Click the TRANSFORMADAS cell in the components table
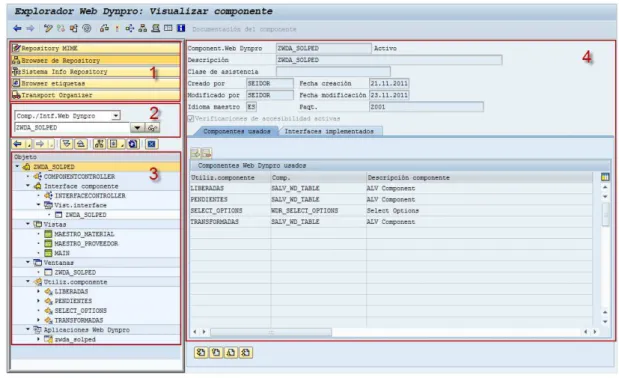 [230, 222]
